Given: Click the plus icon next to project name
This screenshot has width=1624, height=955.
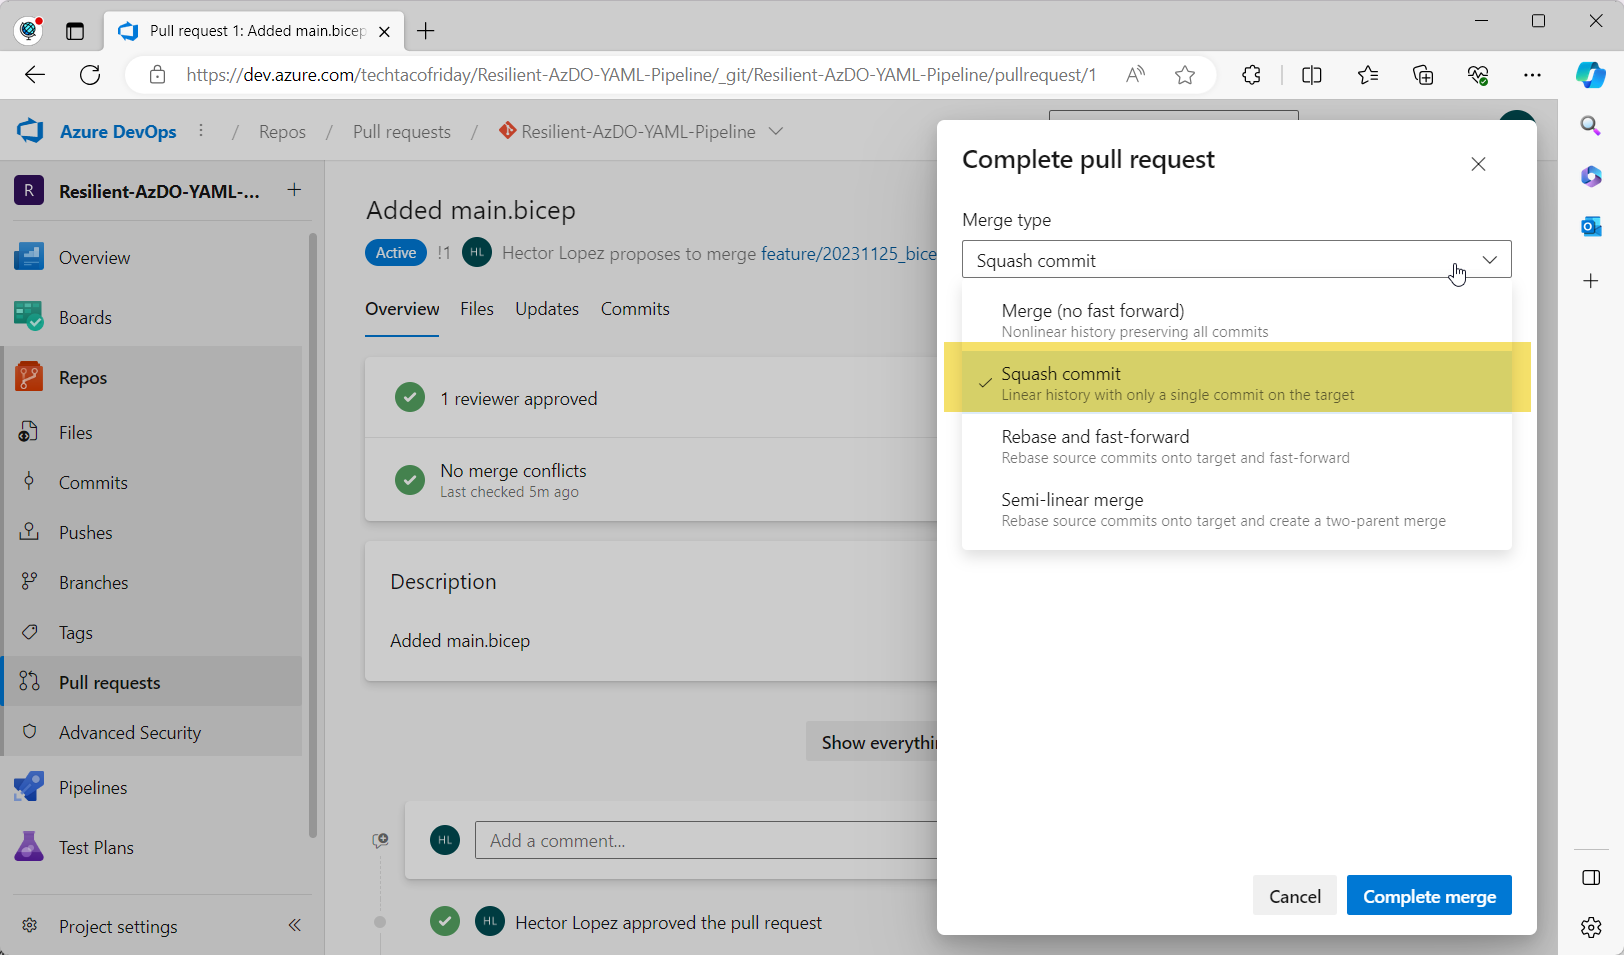Looking at the screenshot, I should pyautogui.click(x=294, y=190).
